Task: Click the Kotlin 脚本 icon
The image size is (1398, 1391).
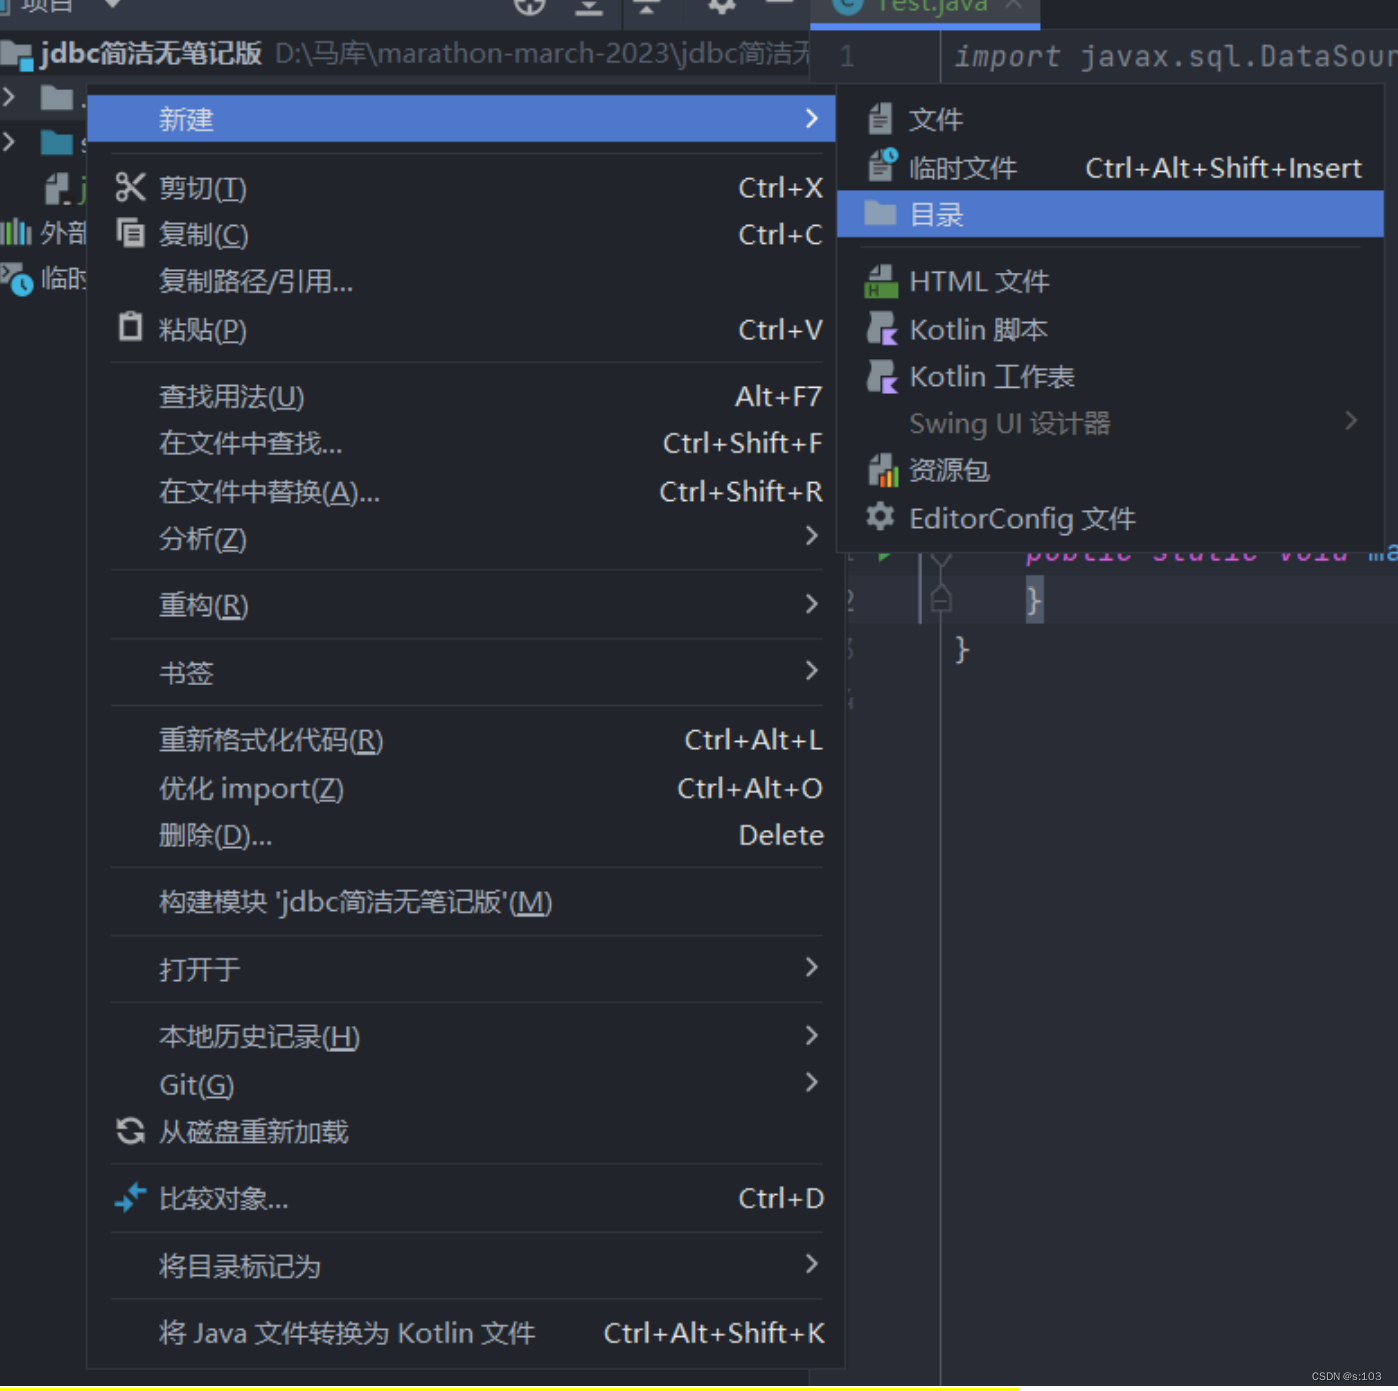Action: (881, 328)
